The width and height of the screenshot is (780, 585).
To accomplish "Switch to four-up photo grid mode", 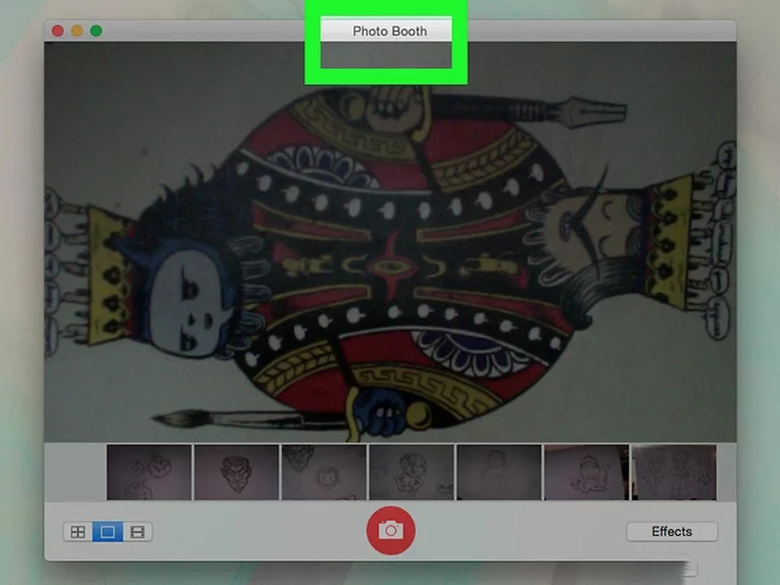I will click(77, 532).
